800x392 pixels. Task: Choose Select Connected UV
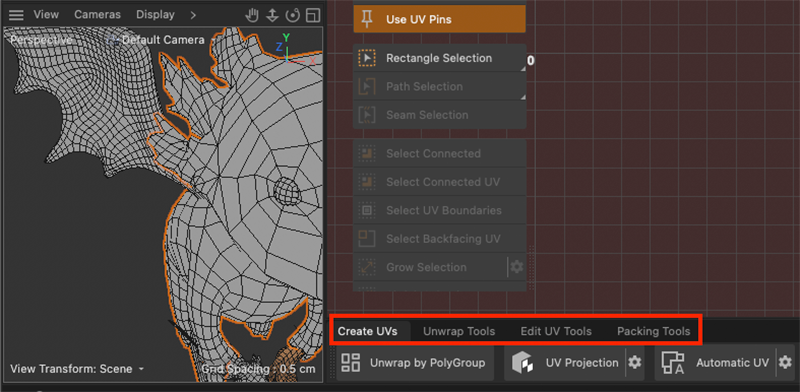[439, 182]
